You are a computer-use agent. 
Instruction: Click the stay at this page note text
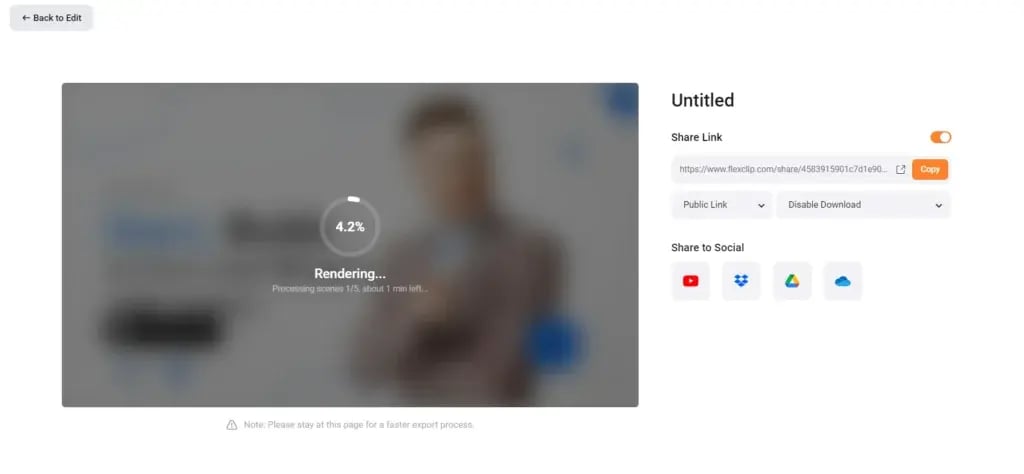point(359,425)
